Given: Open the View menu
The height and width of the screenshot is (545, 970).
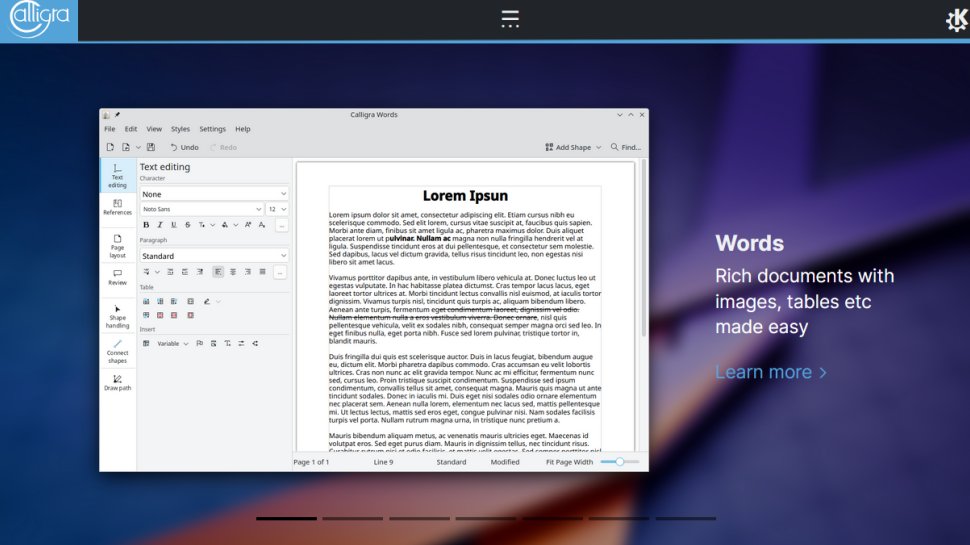Looking at the screenshot, I should 154,129.
